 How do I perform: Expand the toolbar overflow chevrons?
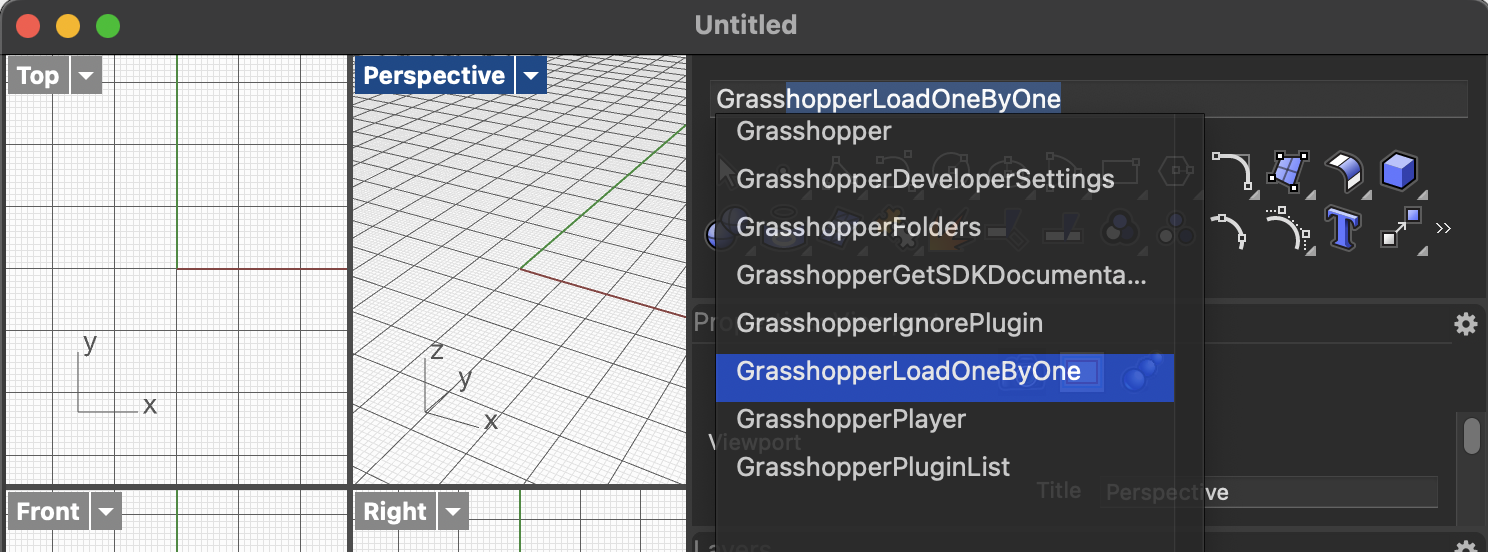[1443, 229]
